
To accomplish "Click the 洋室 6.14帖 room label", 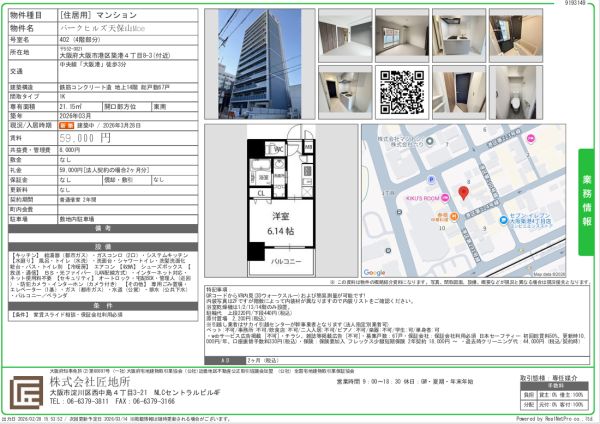I will 280,223.
